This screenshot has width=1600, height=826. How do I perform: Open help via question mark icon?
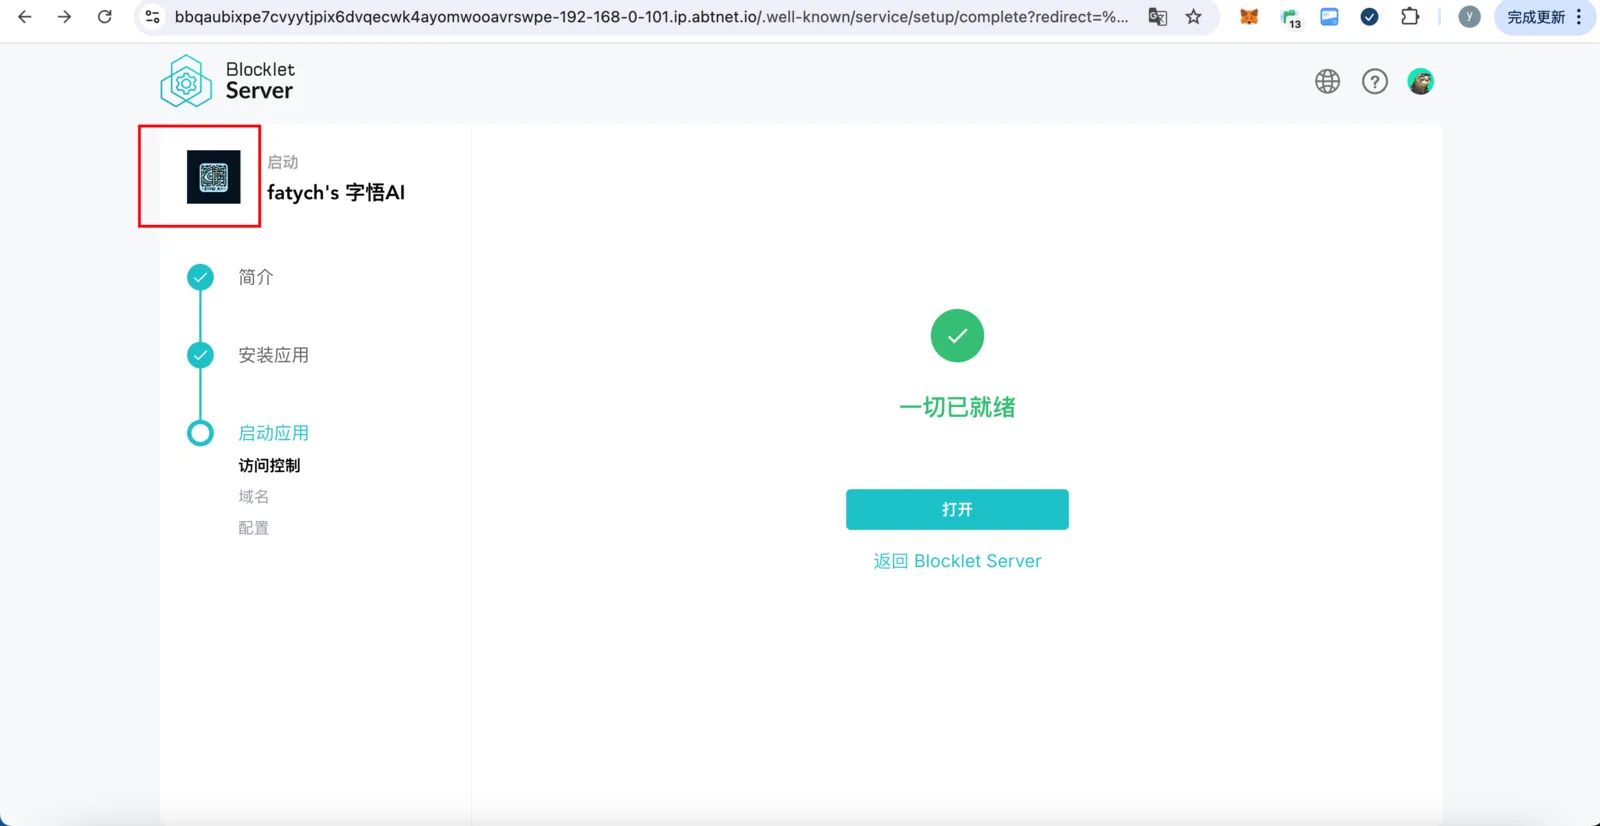click(x=1375, y=81)
